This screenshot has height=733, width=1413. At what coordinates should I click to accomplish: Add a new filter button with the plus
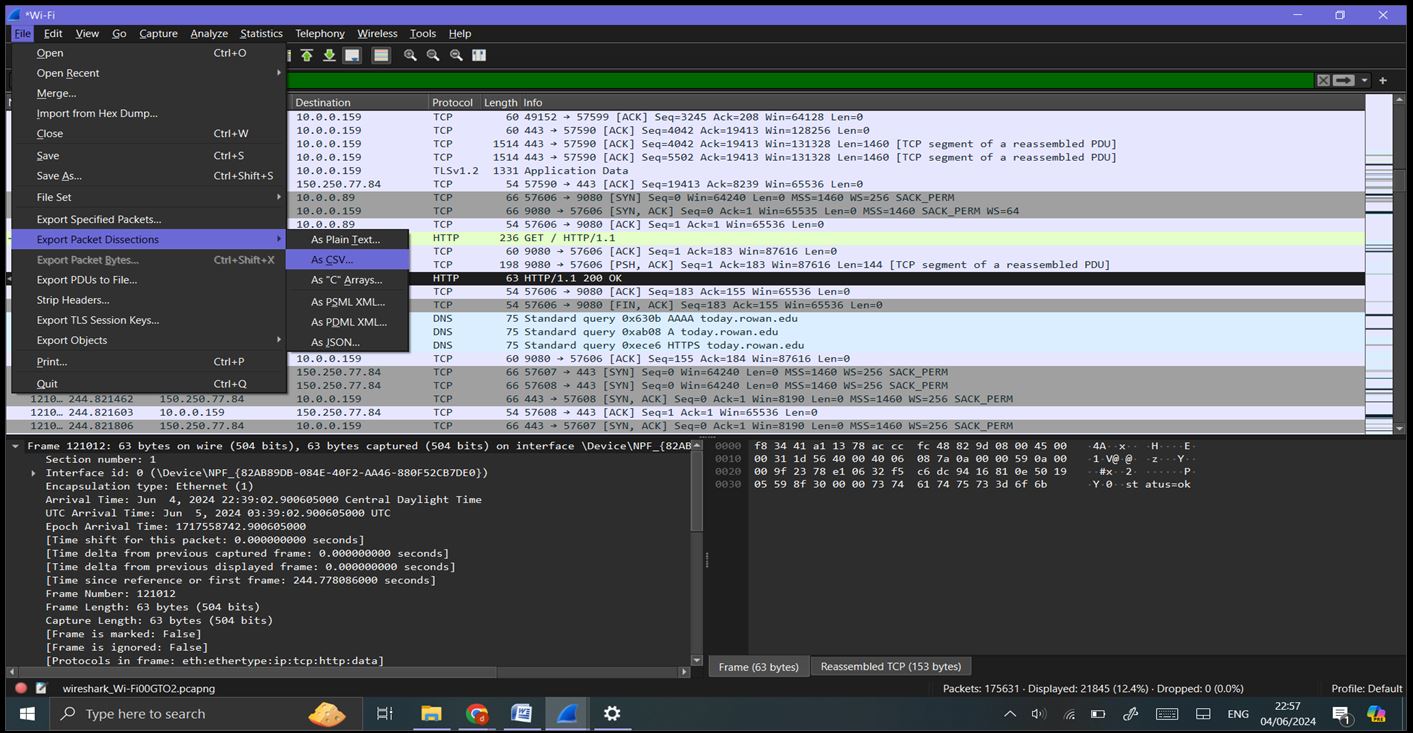click(x=1383, y=80)
